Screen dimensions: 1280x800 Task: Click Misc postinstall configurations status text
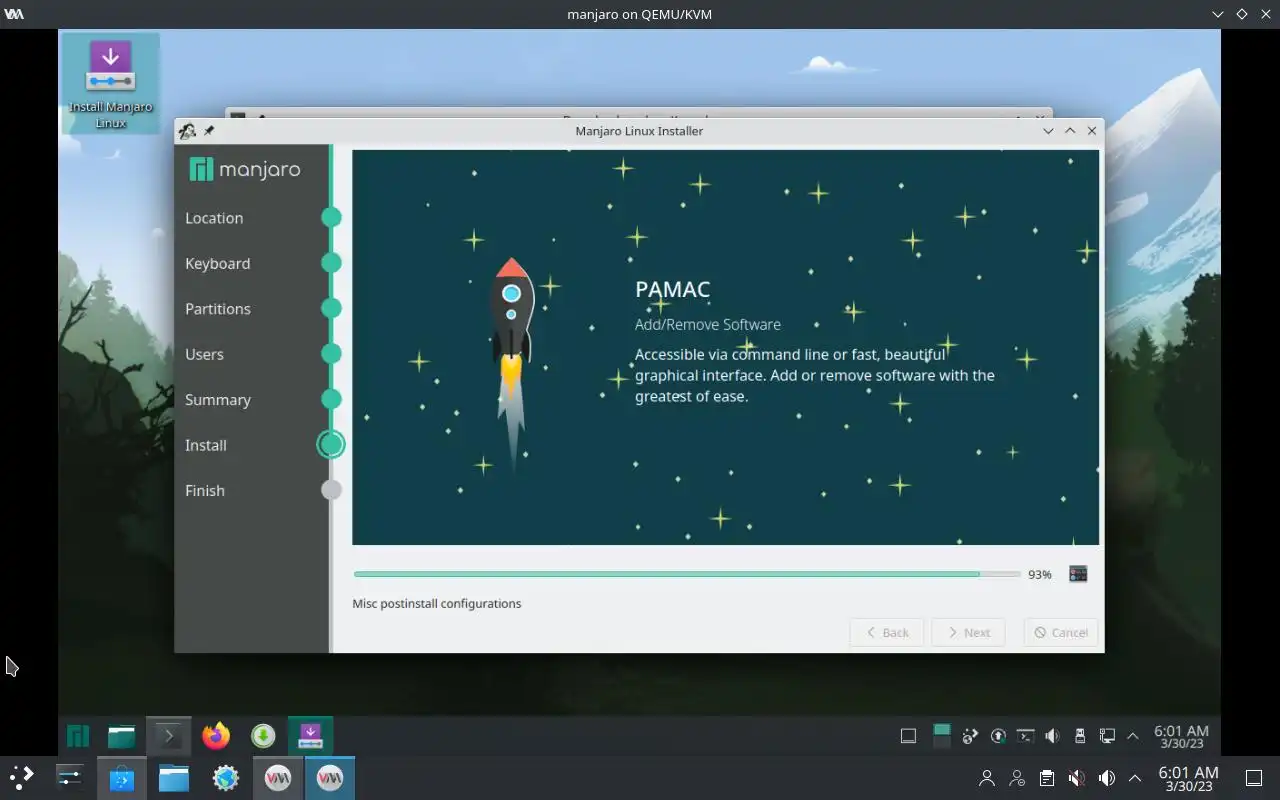[436, 604]
